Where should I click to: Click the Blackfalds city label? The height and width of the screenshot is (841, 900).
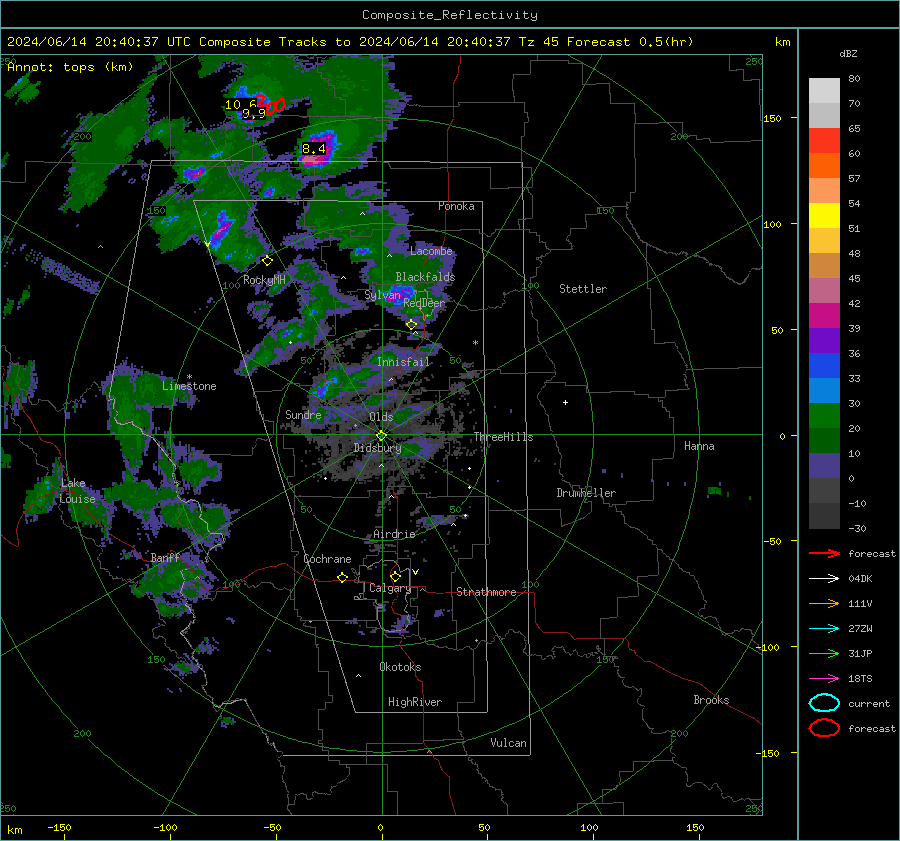coord(425,277)
